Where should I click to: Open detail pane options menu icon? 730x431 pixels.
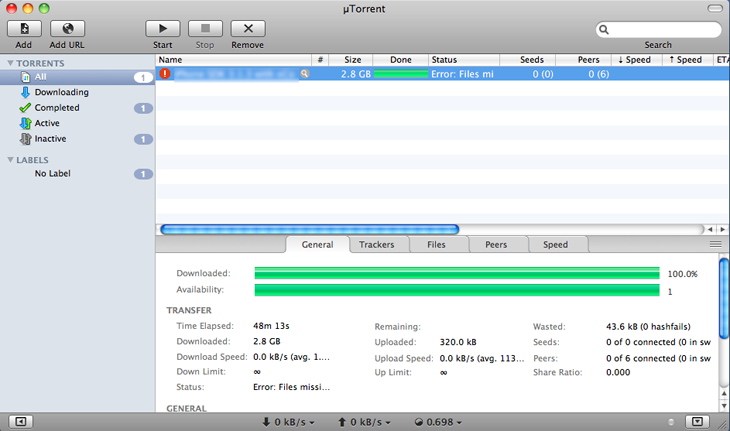coord(716,244)
